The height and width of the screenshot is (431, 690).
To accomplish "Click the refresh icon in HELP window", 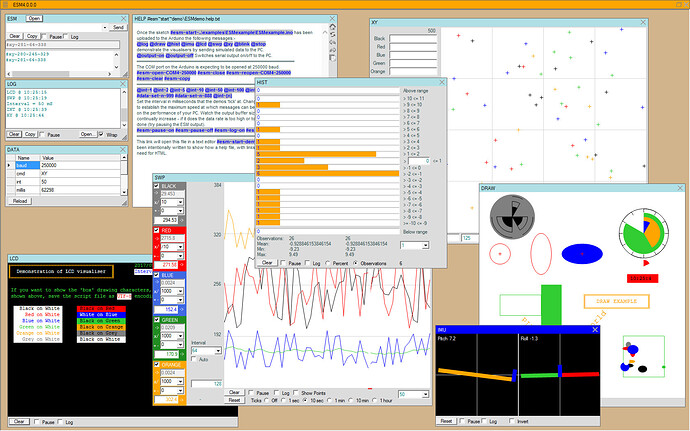I will [333, 35].
